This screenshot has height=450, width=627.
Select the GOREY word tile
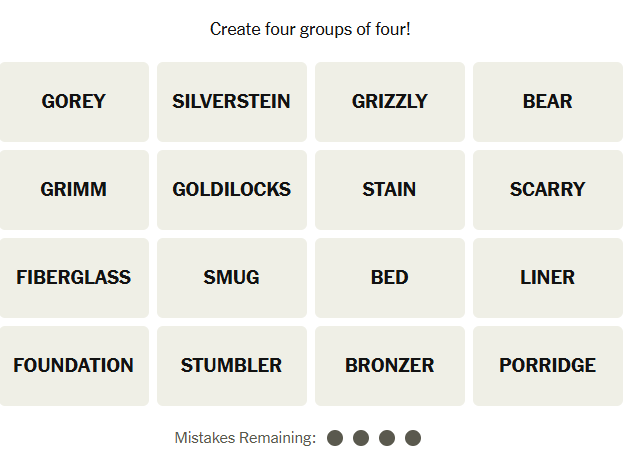(x=74, y=102)
